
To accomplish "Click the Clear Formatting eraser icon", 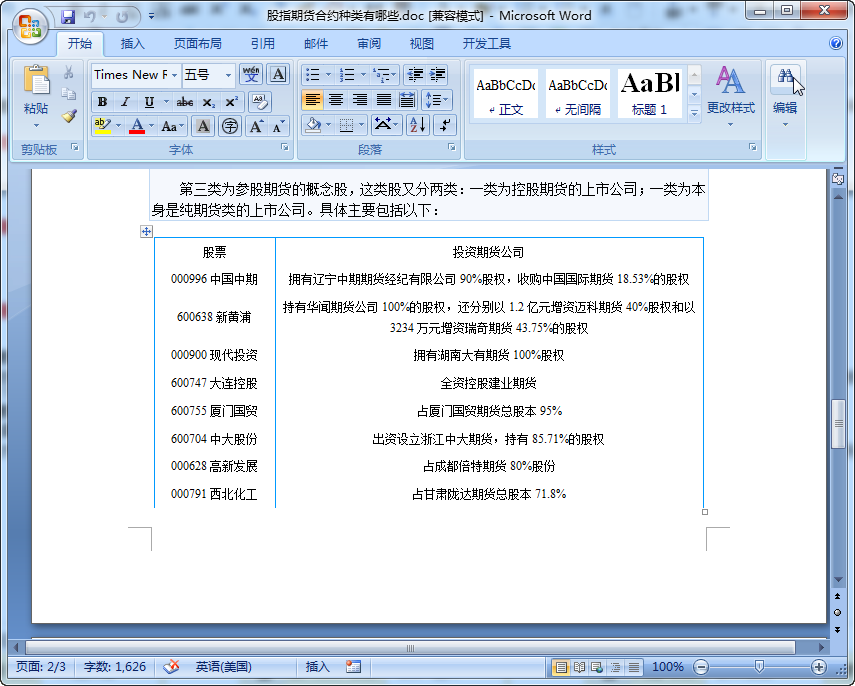I will pyautogui.click(x=260, y=102).
